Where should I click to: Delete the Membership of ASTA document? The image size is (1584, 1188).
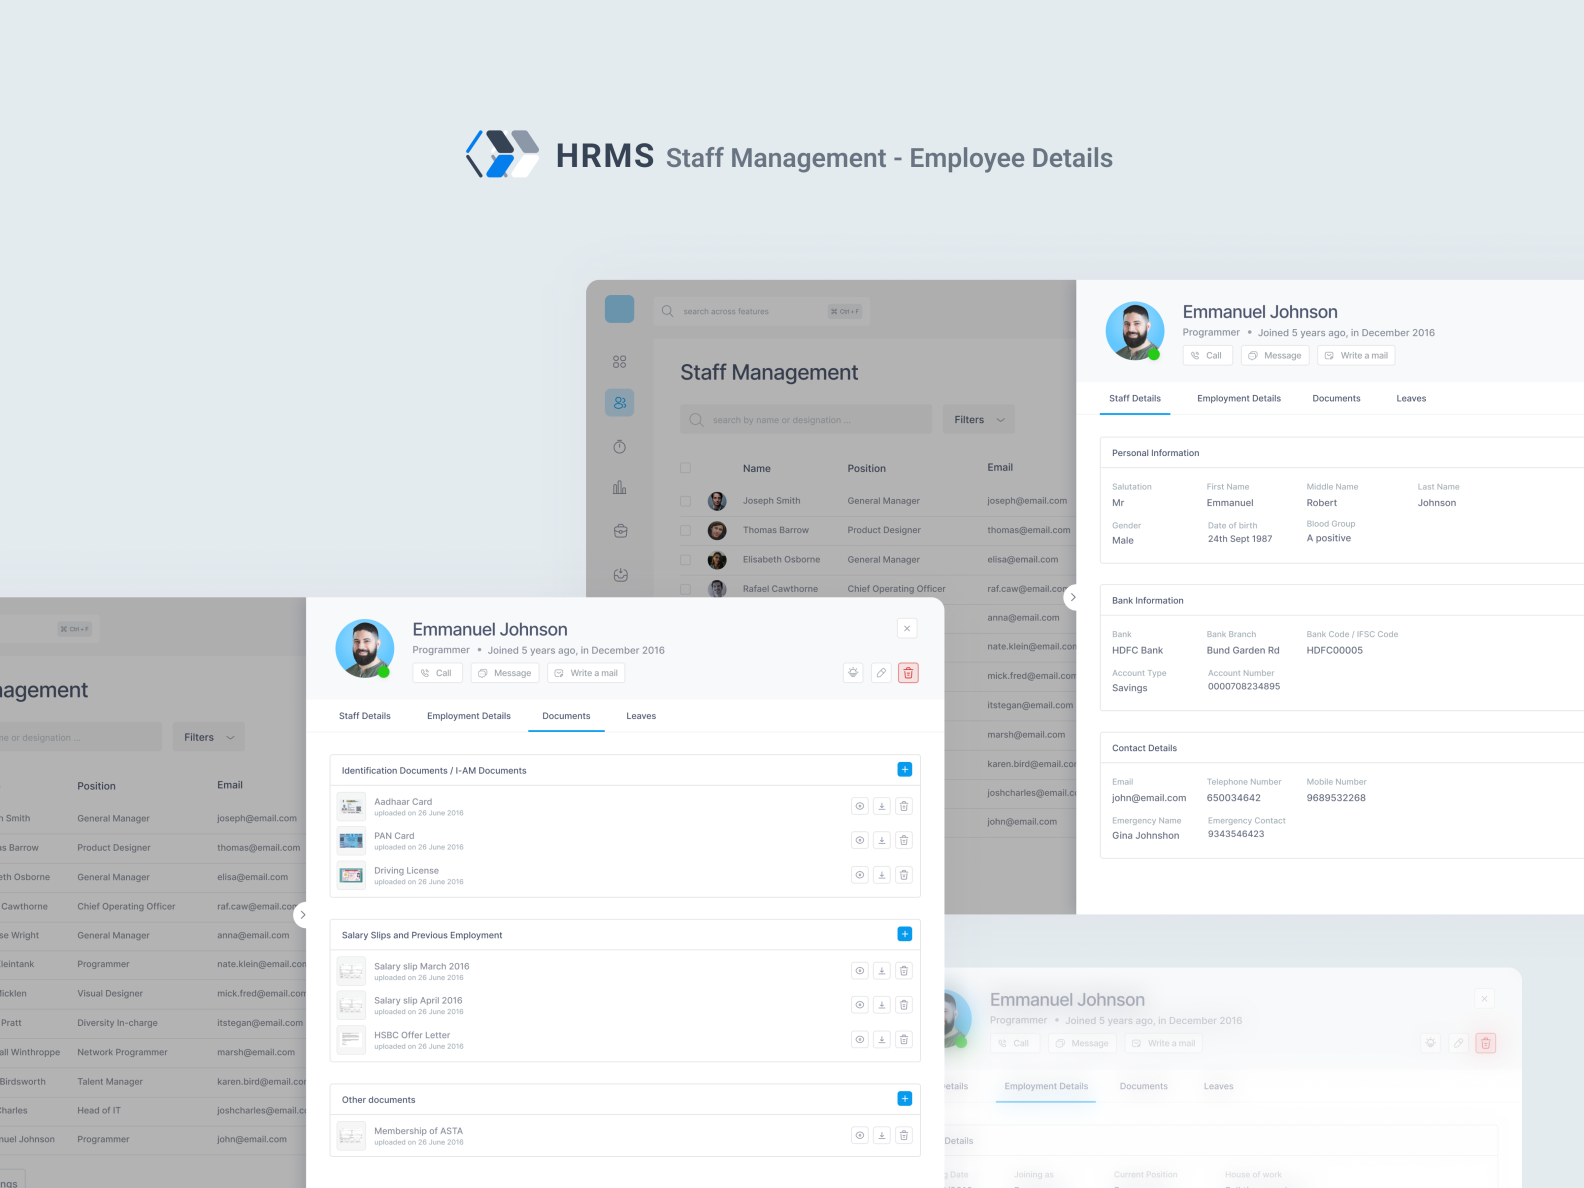pos(904,1135)
